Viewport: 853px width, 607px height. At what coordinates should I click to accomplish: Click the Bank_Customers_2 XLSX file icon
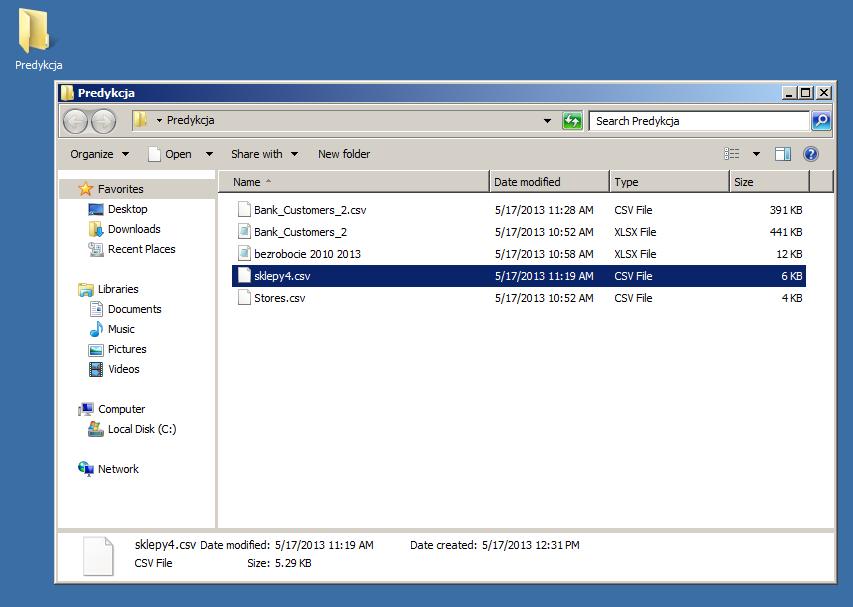coord(244,232)
